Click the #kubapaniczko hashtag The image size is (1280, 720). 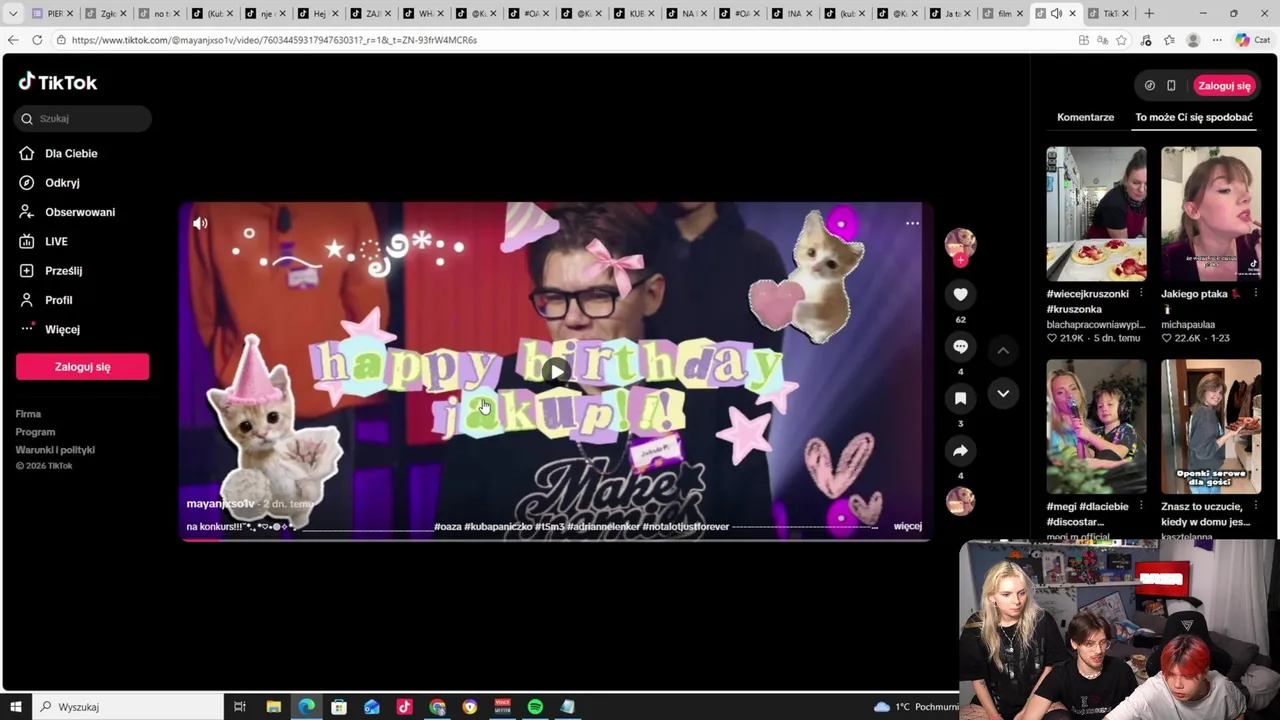point(497,526)
